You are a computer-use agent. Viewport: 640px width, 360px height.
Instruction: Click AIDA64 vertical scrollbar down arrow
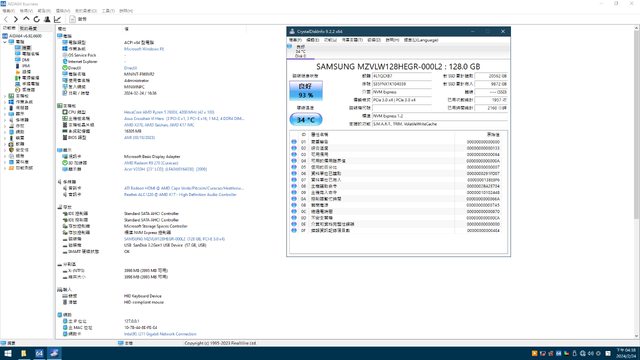[x=637, y=336]
